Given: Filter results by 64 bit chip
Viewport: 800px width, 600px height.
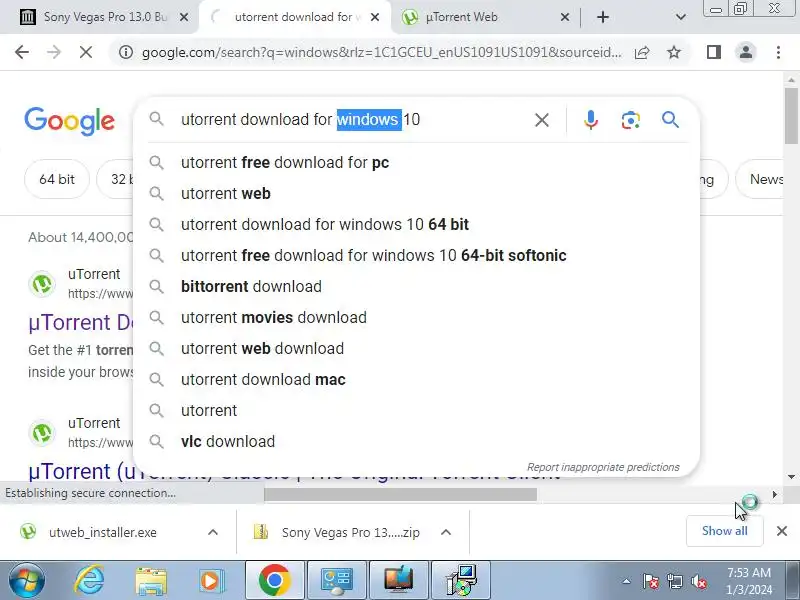Looking at the screenshot, I should (x=57, y=180).
